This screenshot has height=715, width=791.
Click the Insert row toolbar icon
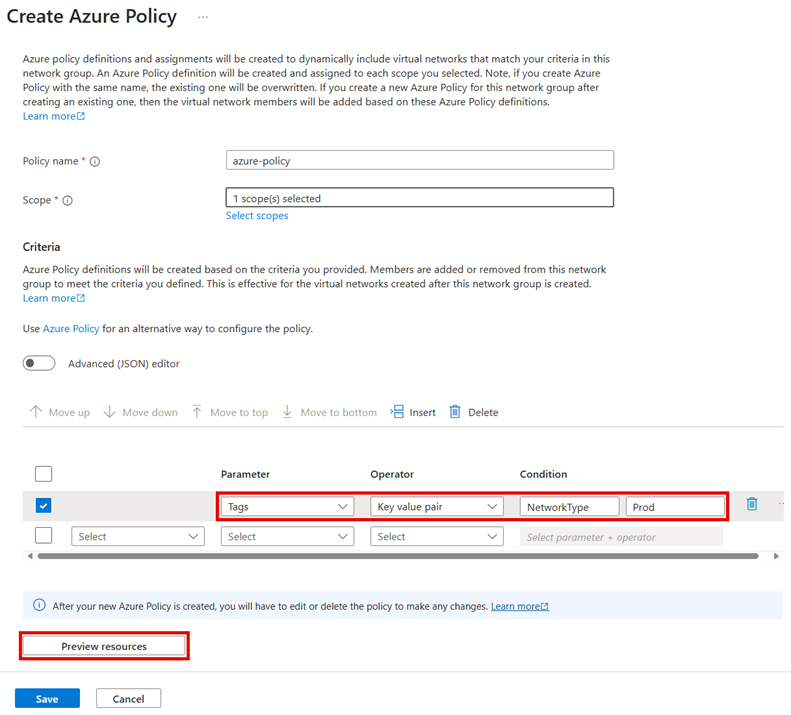tap(397, 412)
